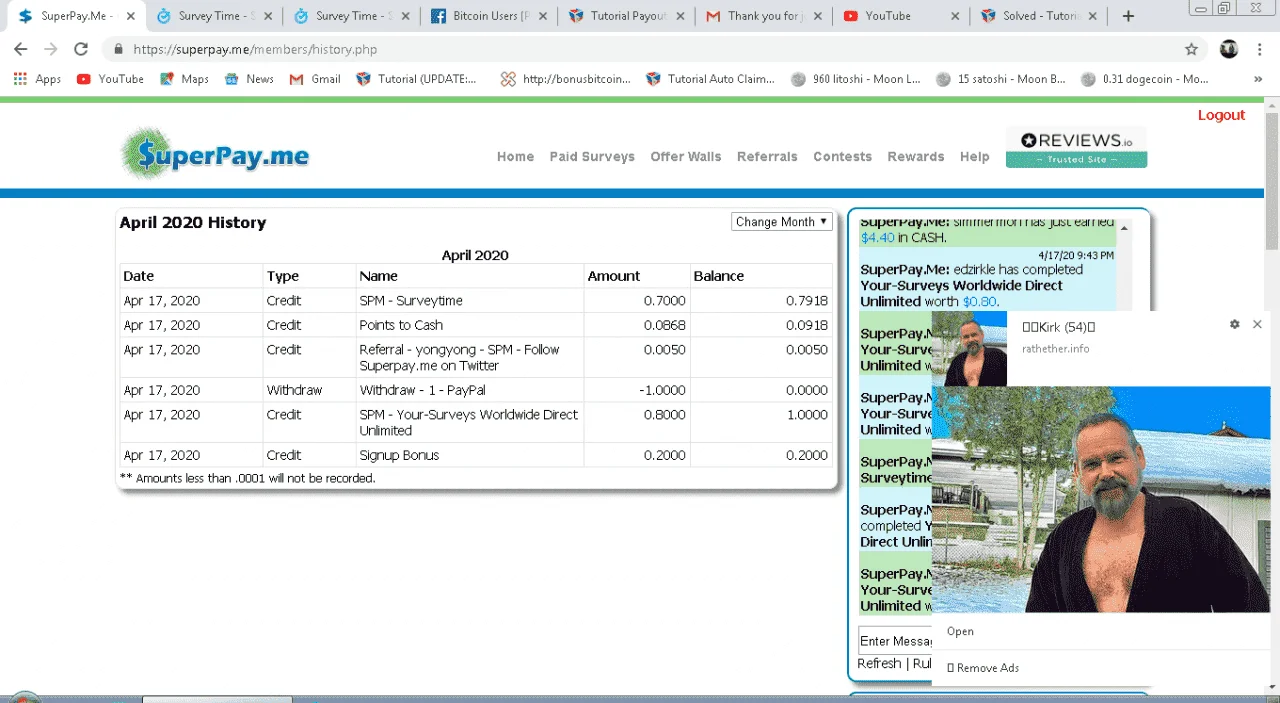Screen dimensions: 1280x703
Task: Select the Withdraw - 1 - PayPal entry
Action: [x=423, y=390]
